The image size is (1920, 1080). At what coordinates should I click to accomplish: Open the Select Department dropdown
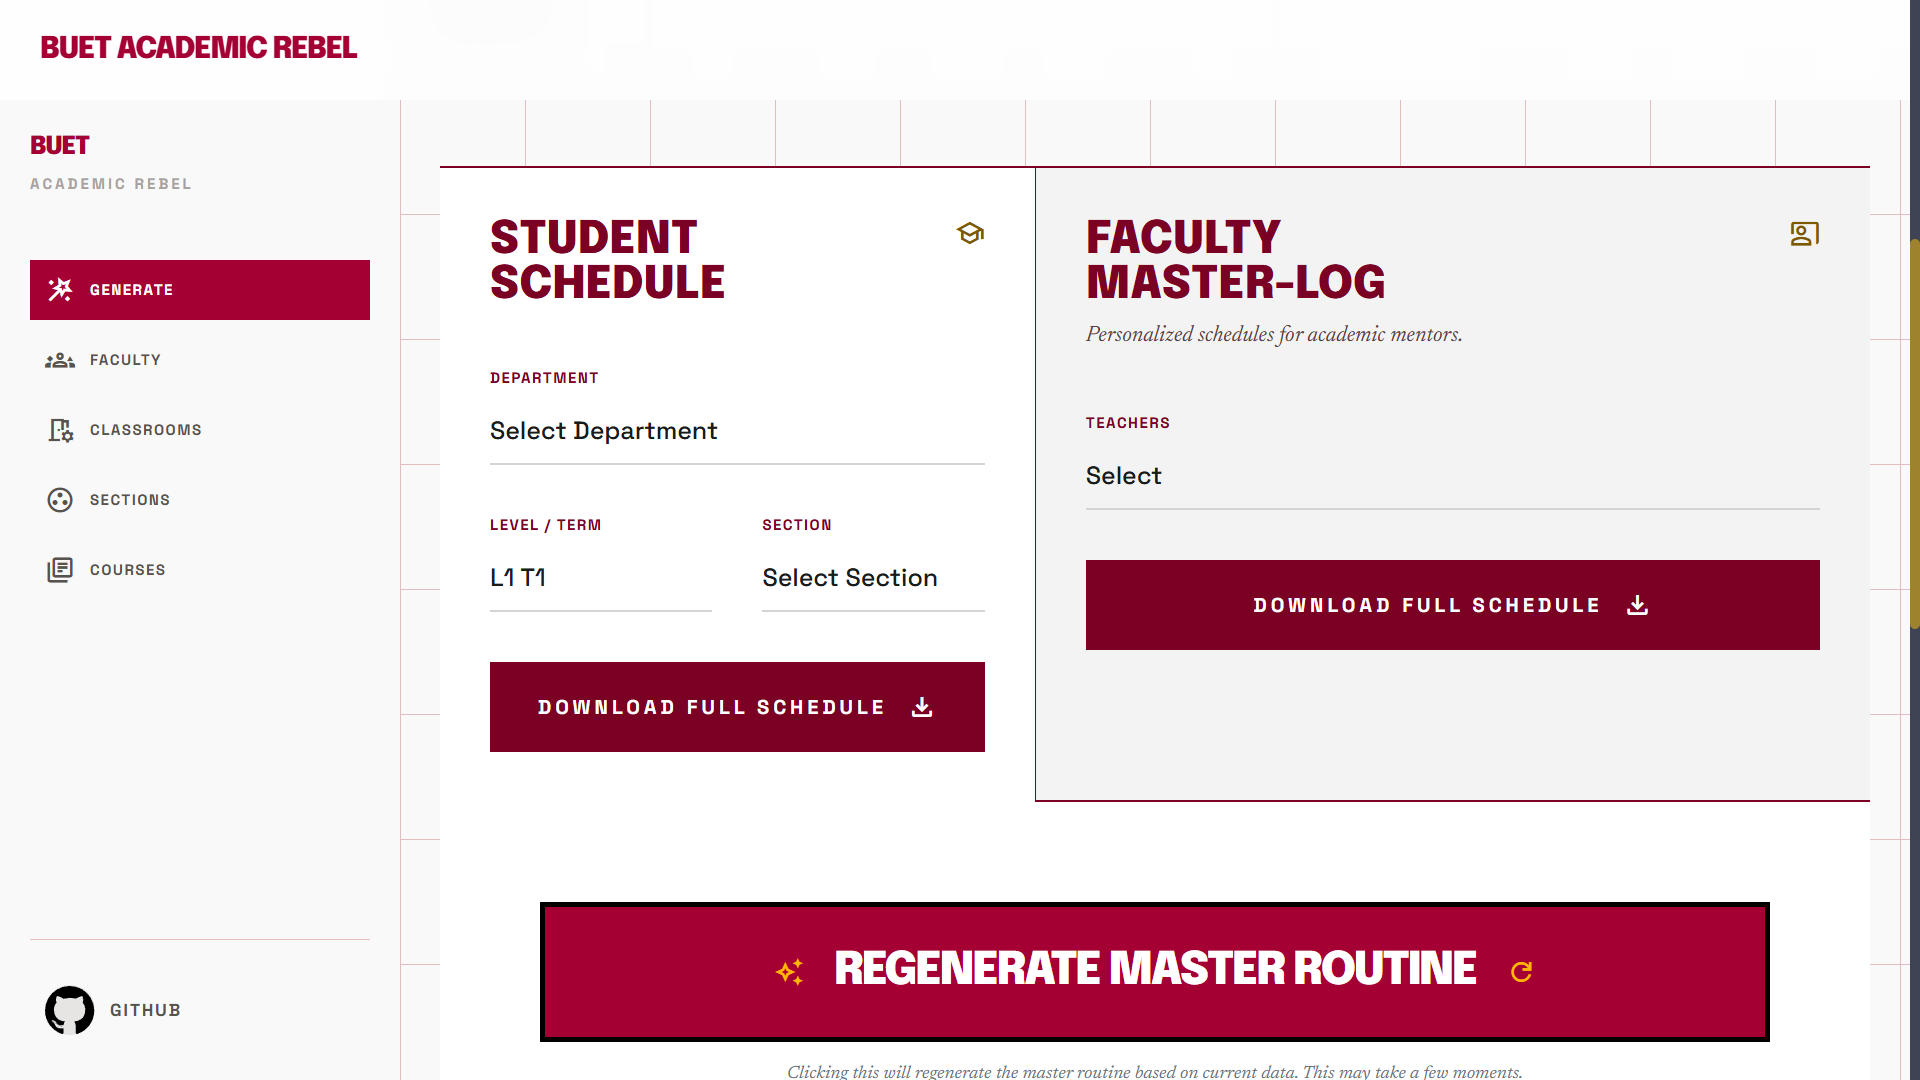pyautogui.click(x=737, y=431)
